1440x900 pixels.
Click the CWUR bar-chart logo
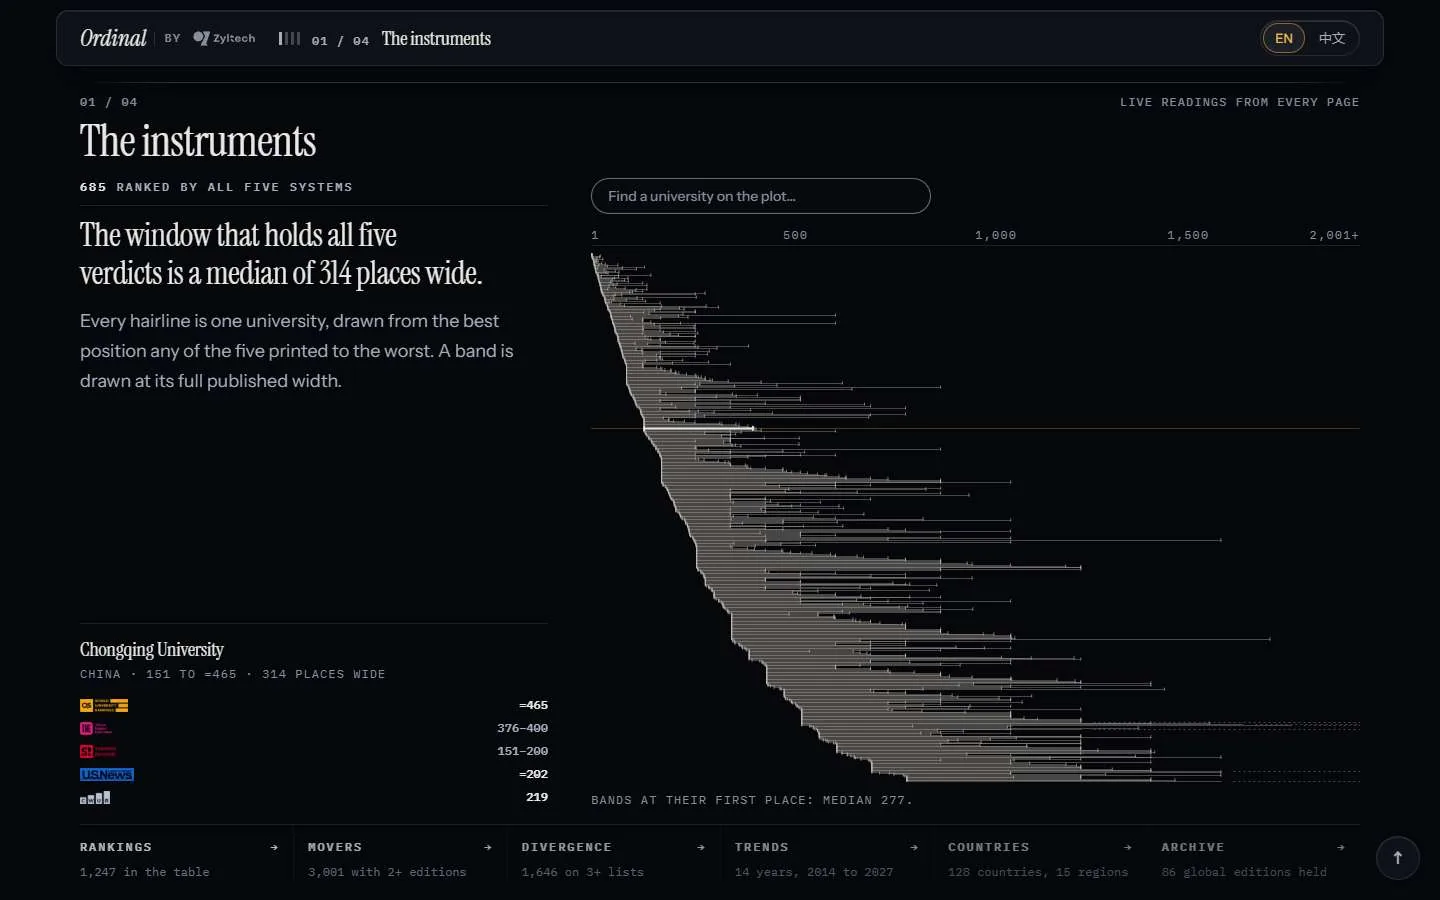pyautogui.click(x=95, y=797)
